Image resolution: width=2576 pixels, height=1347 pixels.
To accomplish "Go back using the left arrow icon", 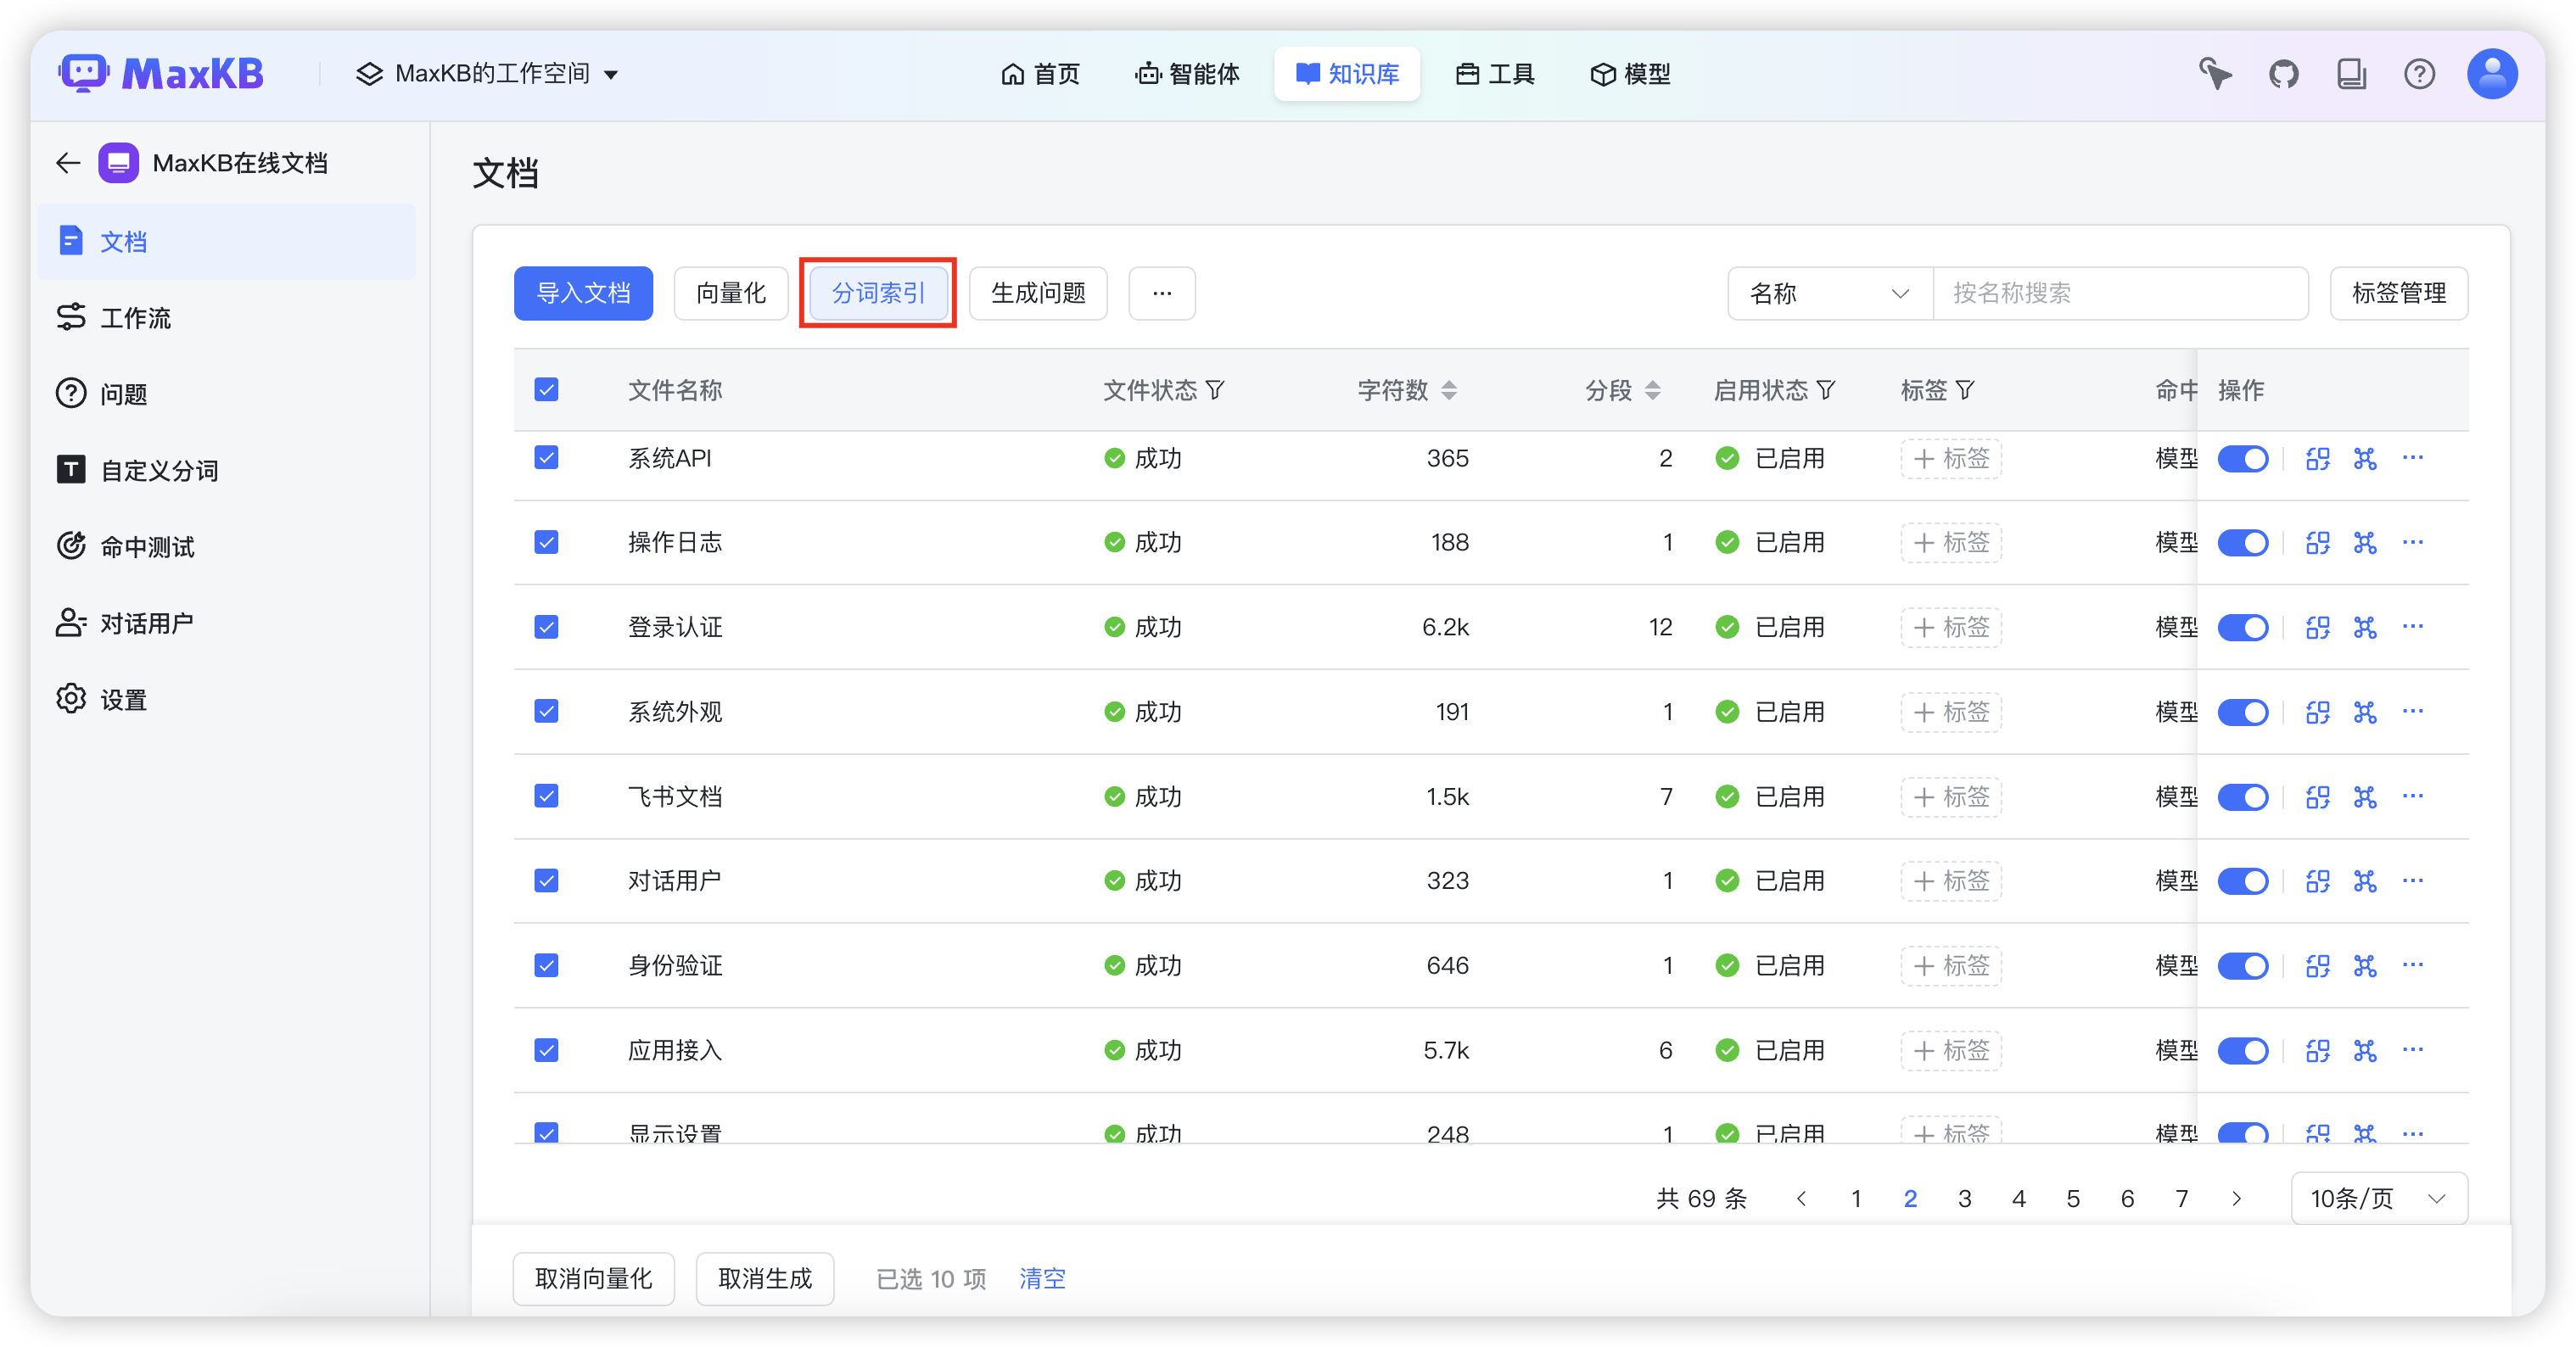I will [x=68, y=163].
